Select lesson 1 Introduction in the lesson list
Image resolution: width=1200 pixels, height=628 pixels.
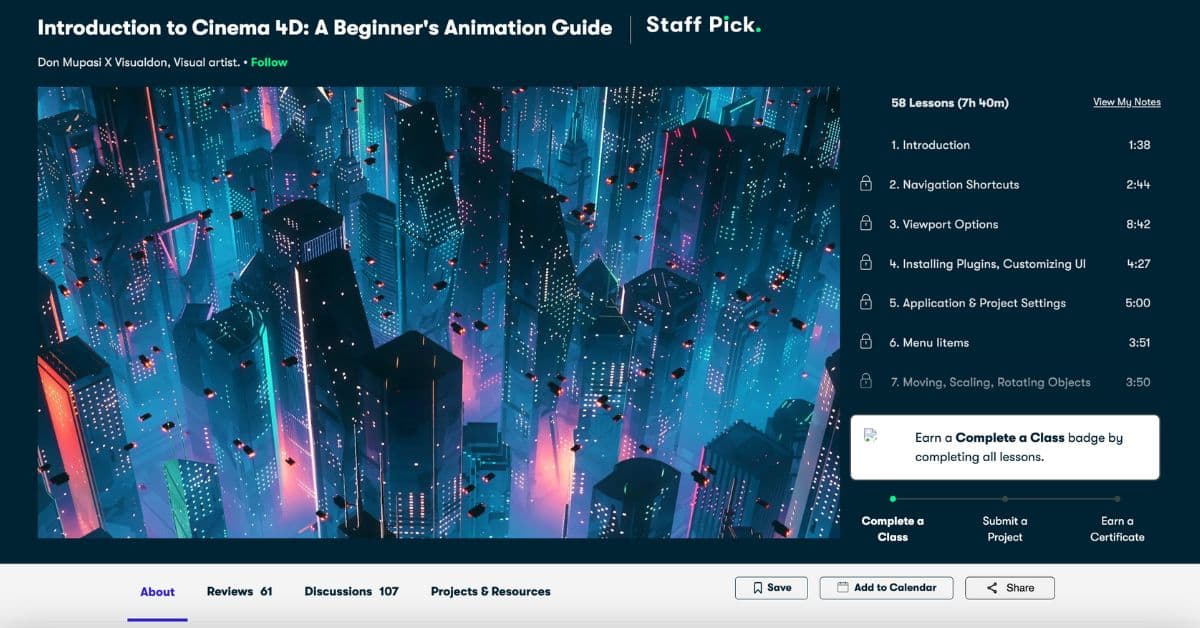coord(932,145)
